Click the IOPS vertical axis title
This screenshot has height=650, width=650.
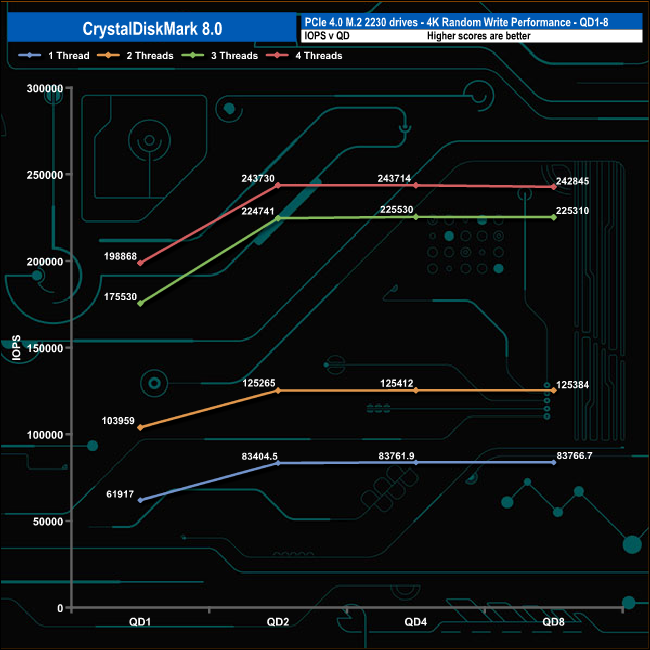pos(16,347)
